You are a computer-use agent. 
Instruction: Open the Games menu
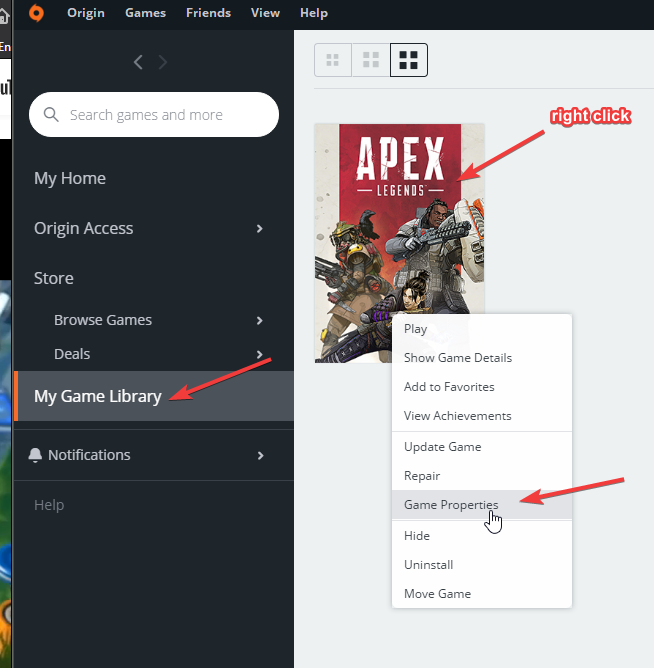(145, 13)
